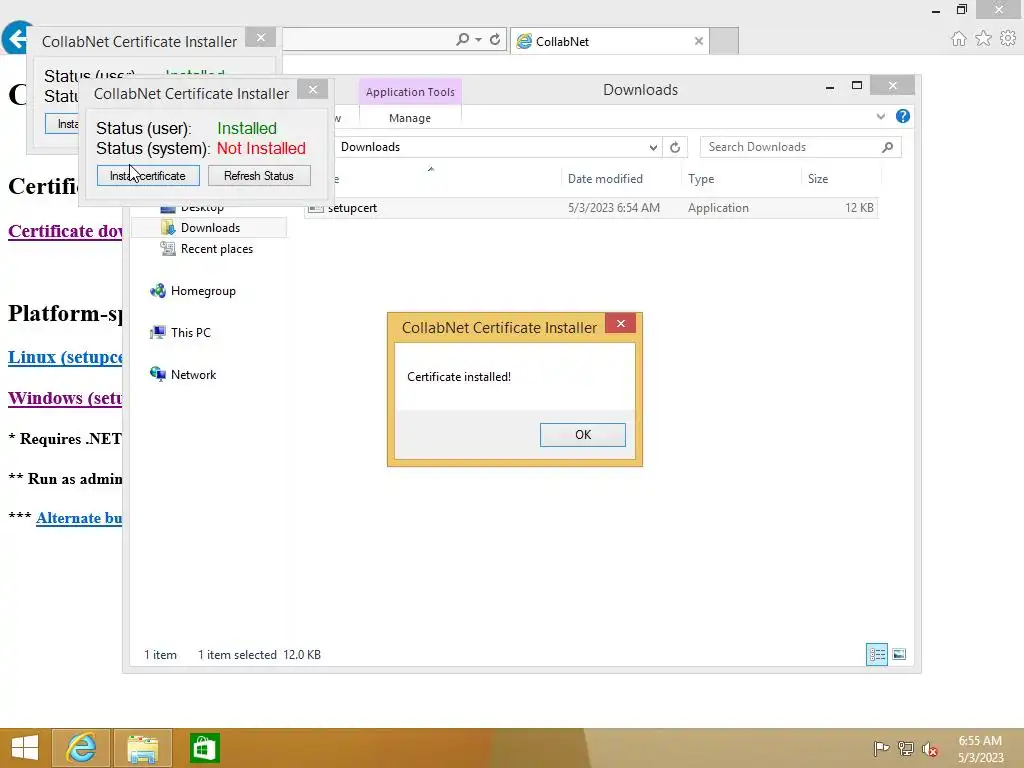Select Downloads in navigation pane
The width and height of the screenshot is (1024, 768).
(210, 228)
